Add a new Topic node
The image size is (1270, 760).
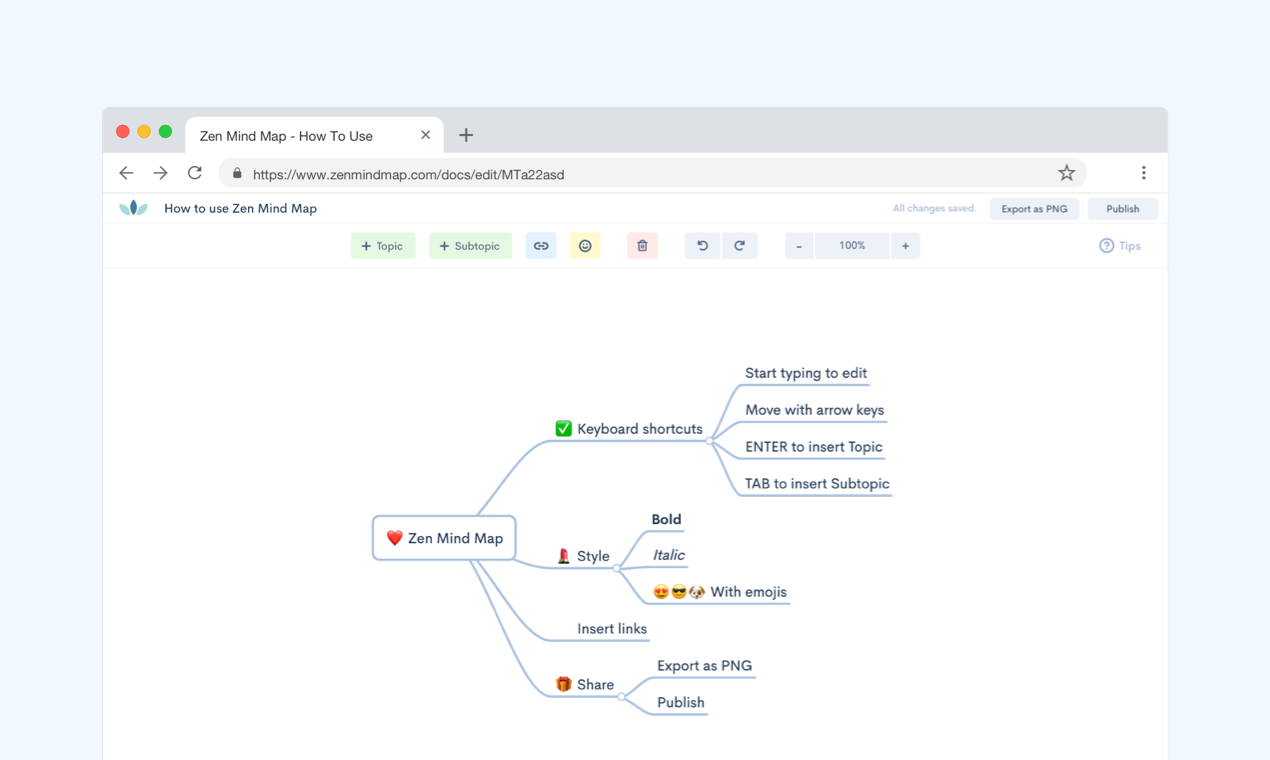pyautogui.click(x=383, y=245)
